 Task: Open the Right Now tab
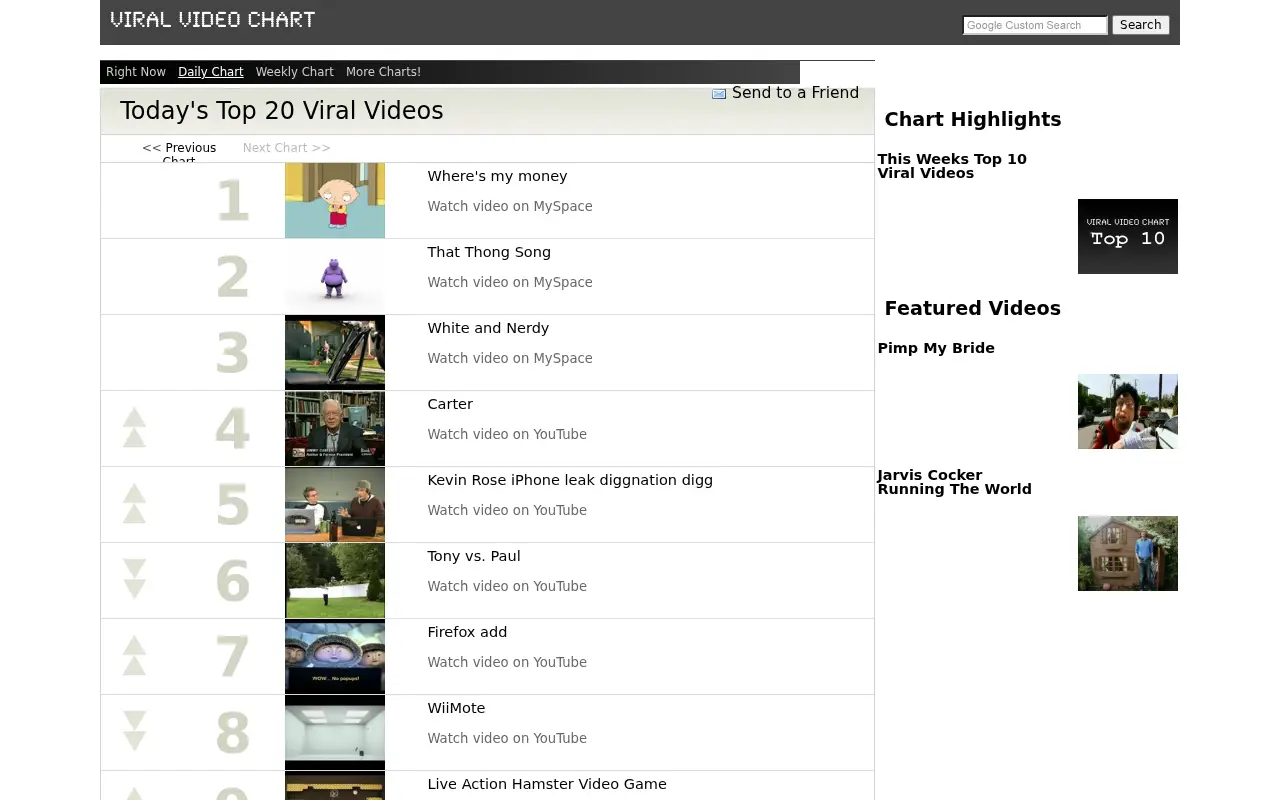136,72
